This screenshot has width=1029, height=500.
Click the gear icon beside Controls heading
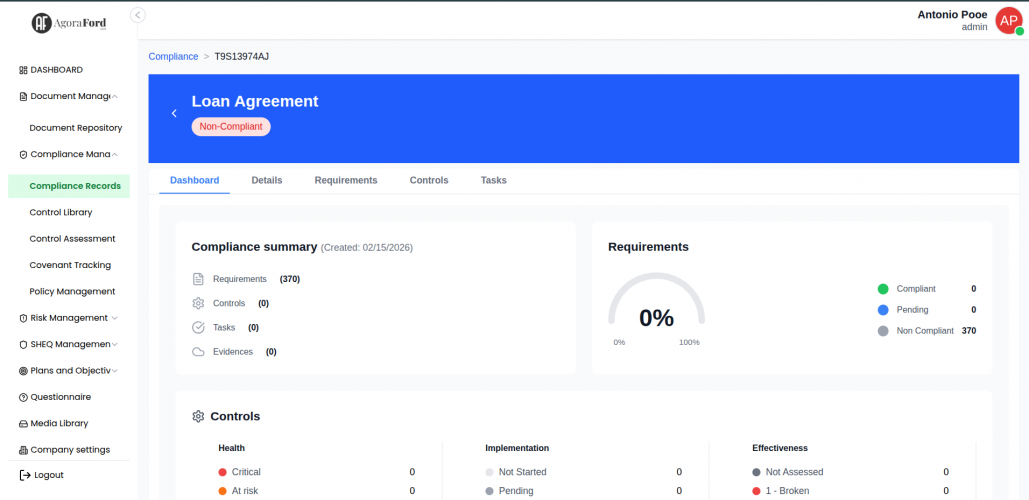pyautogui.click(x=198, y=416)
